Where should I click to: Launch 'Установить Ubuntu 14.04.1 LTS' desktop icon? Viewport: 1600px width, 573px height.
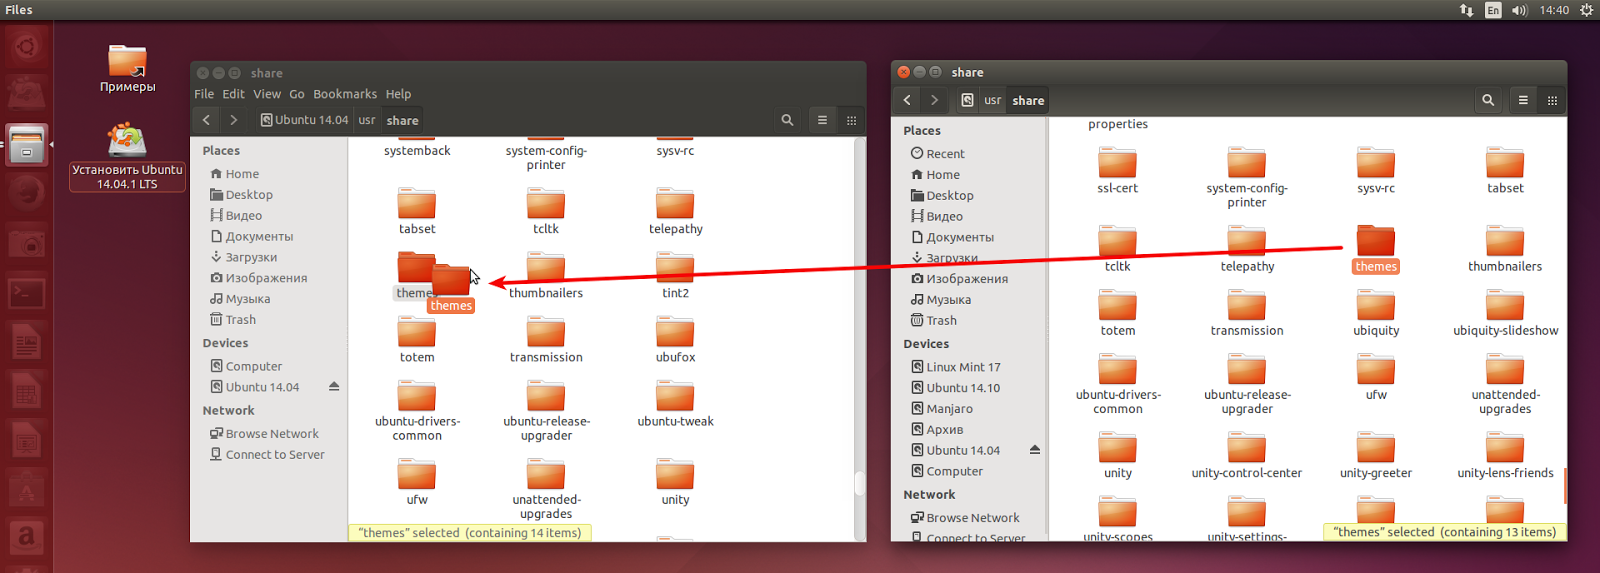[x=127, y=156]
